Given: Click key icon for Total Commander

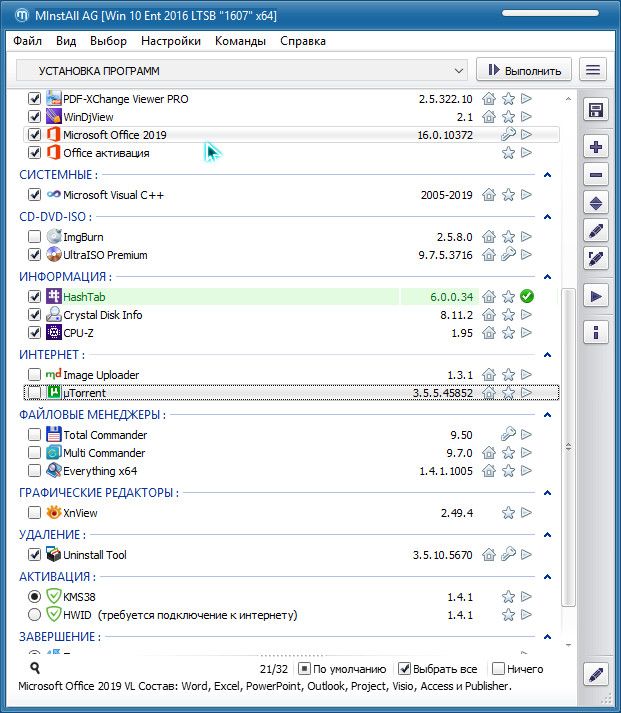Looking at the screenshot, I should click(x=508, y=435).
